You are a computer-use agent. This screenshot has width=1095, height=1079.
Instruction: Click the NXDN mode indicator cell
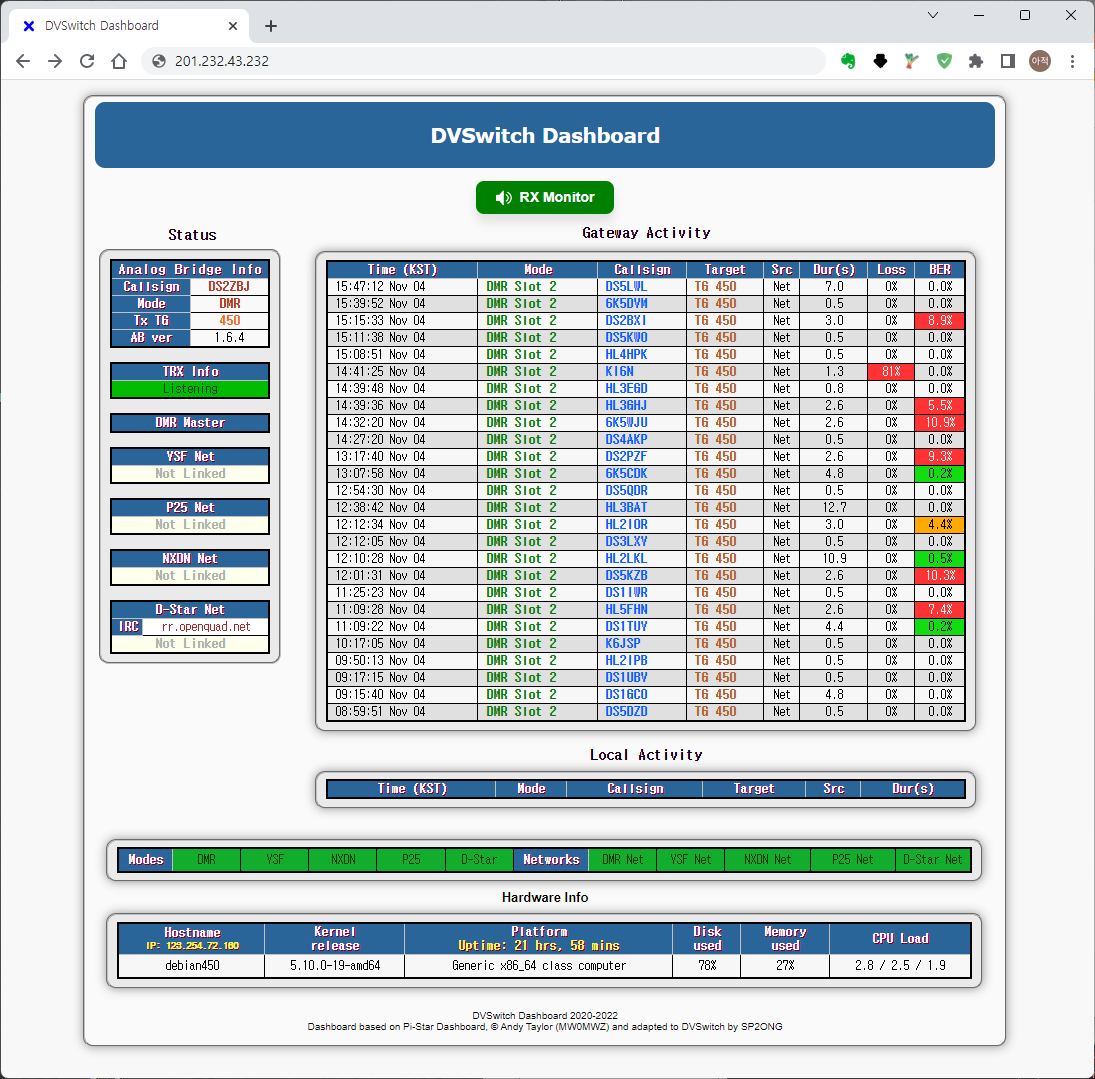point(343,860)
